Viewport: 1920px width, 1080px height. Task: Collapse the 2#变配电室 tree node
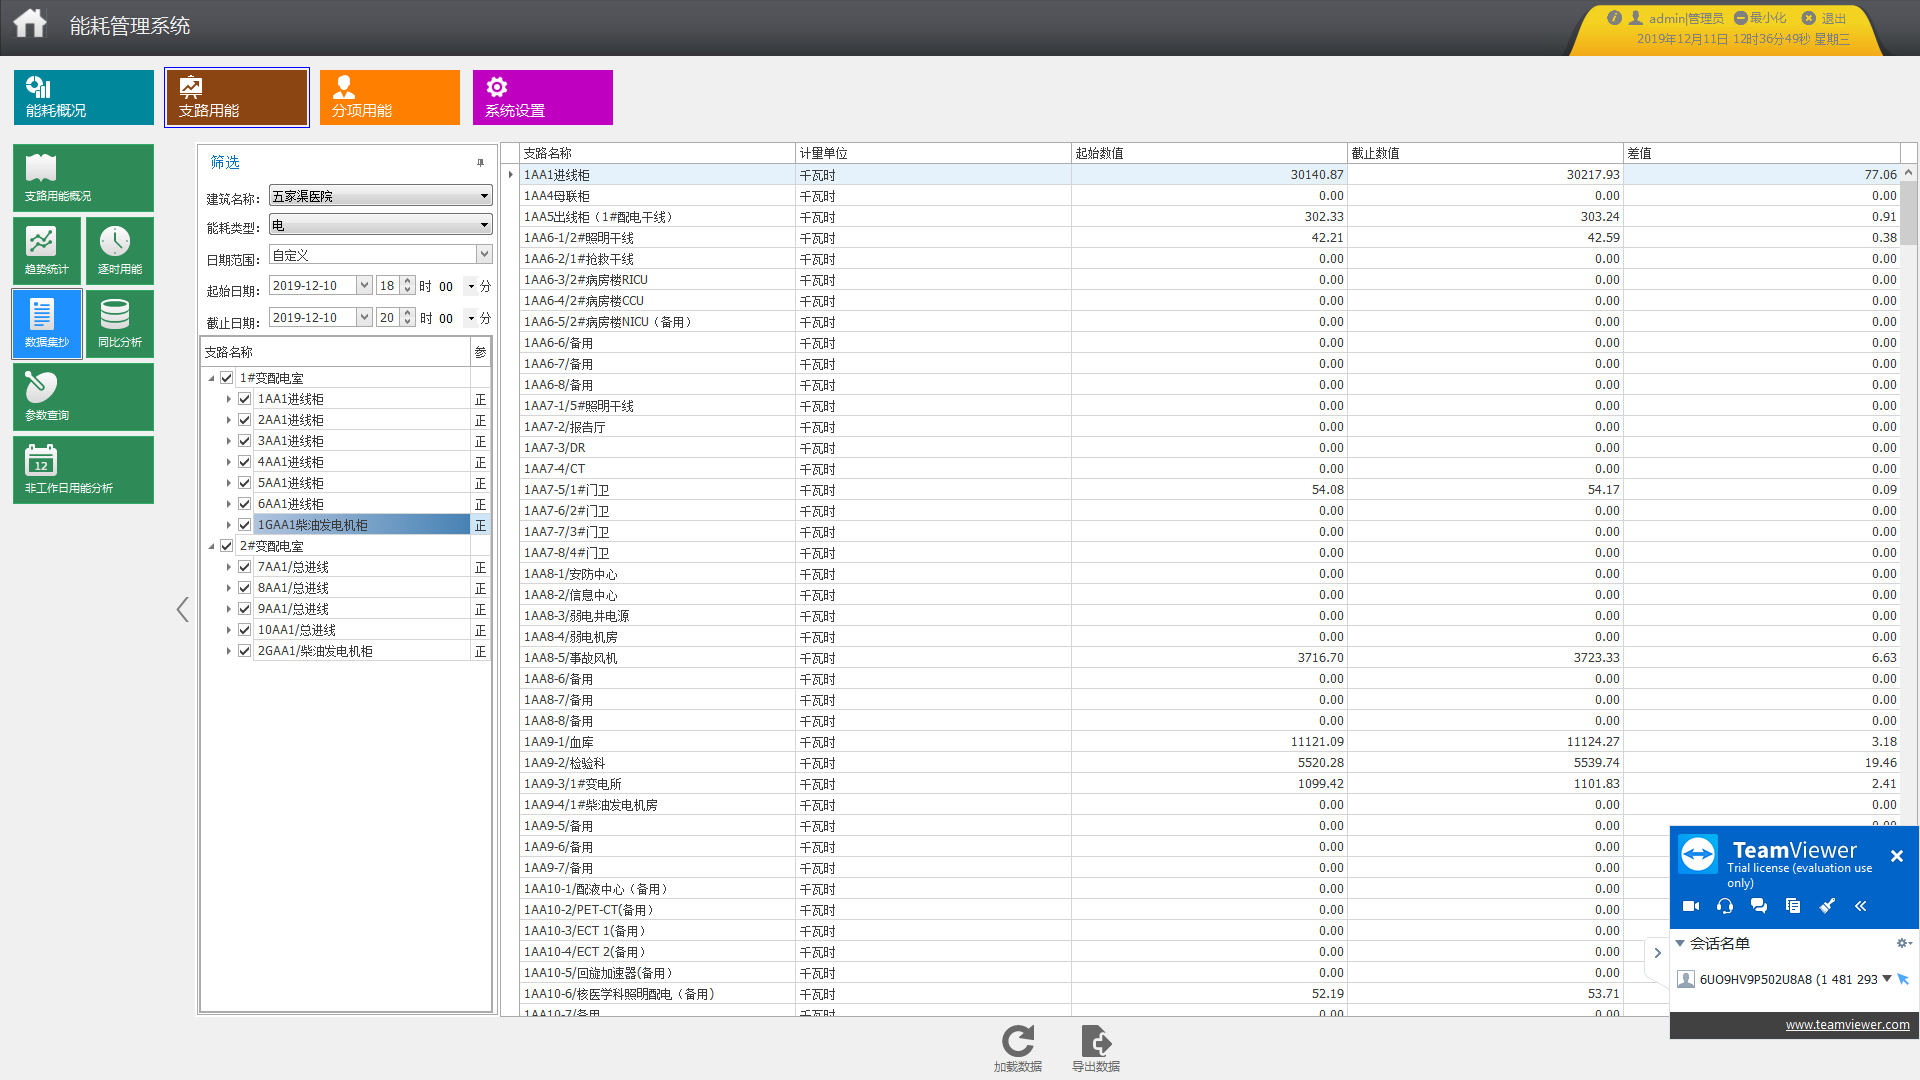(212, 546)
